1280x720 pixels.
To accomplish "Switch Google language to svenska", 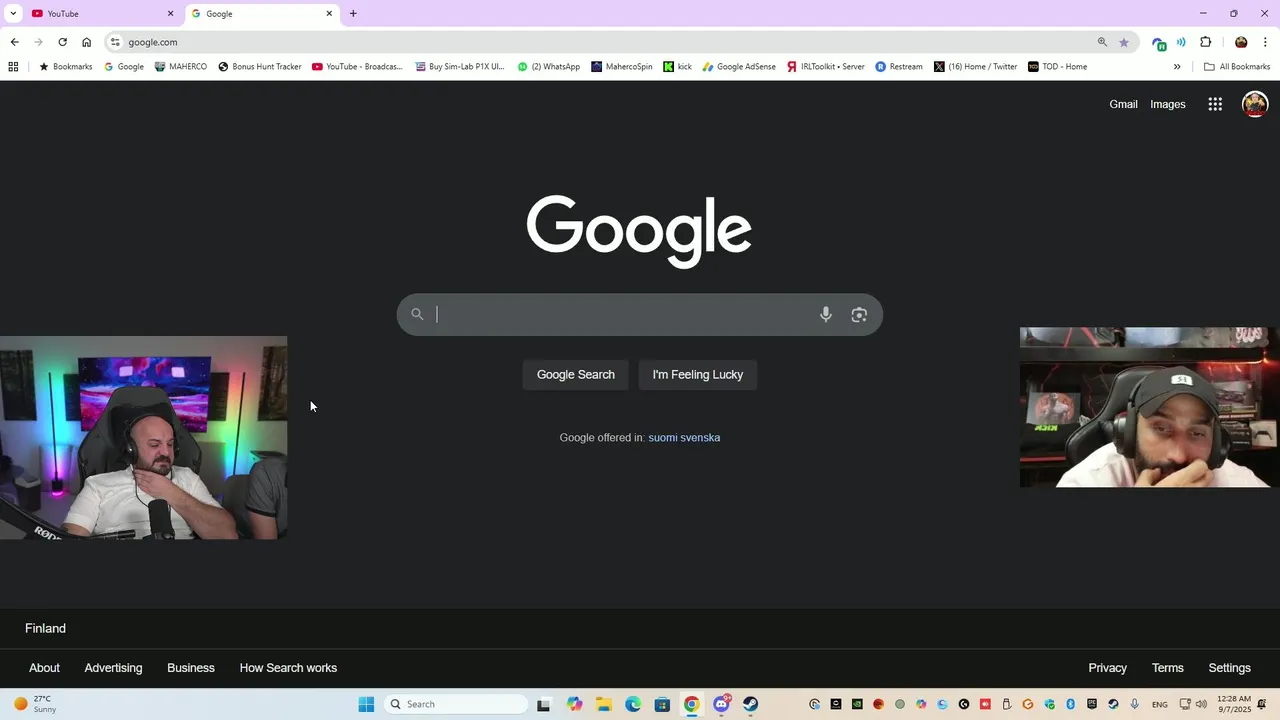I will [701, 437].
